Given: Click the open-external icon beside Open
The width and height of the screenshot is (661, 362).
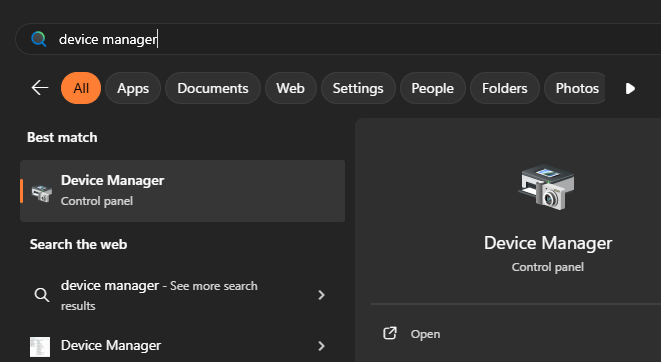Looking at the screenshot, I should click(390, 333).
